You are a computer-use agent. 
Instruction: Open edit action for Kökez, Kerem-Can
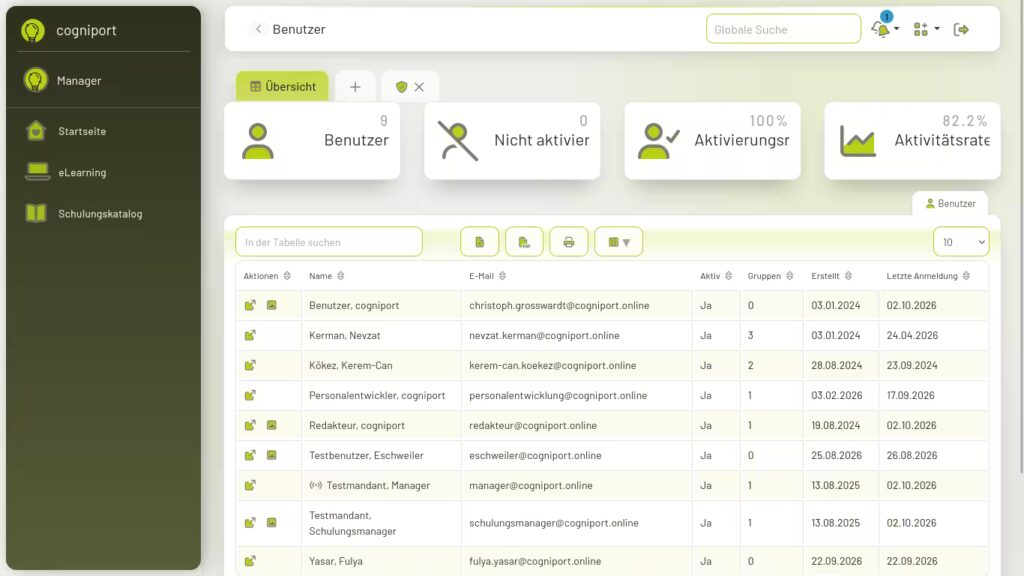tap(250, 365)
